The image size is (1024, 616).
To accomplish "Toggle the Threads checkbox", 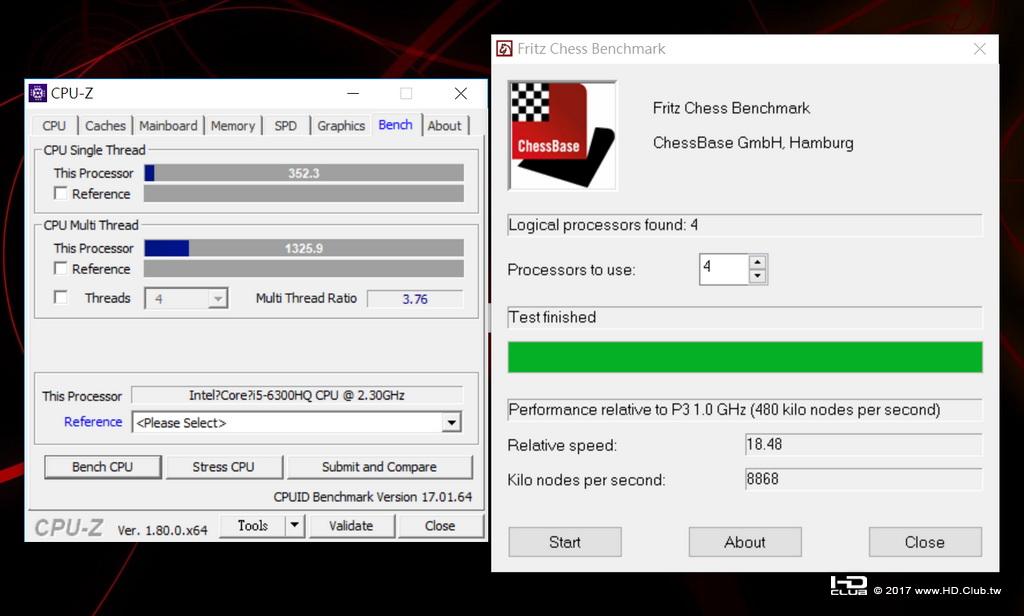I will [x=61, y=298].
